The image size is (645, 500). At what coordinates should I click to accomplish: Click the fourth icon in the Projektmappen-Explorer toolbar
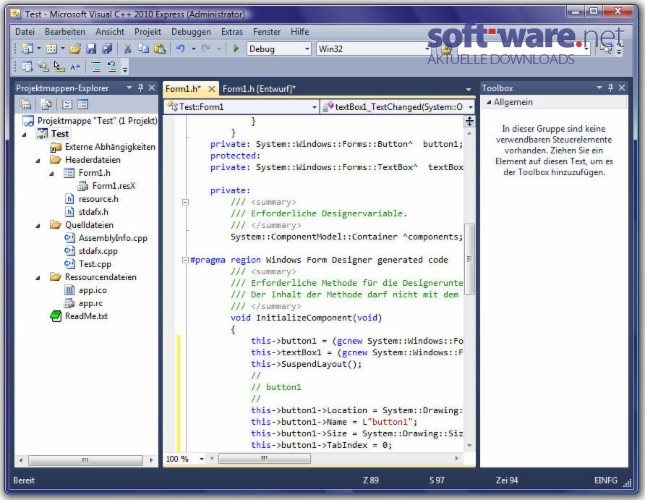(83, 104)
